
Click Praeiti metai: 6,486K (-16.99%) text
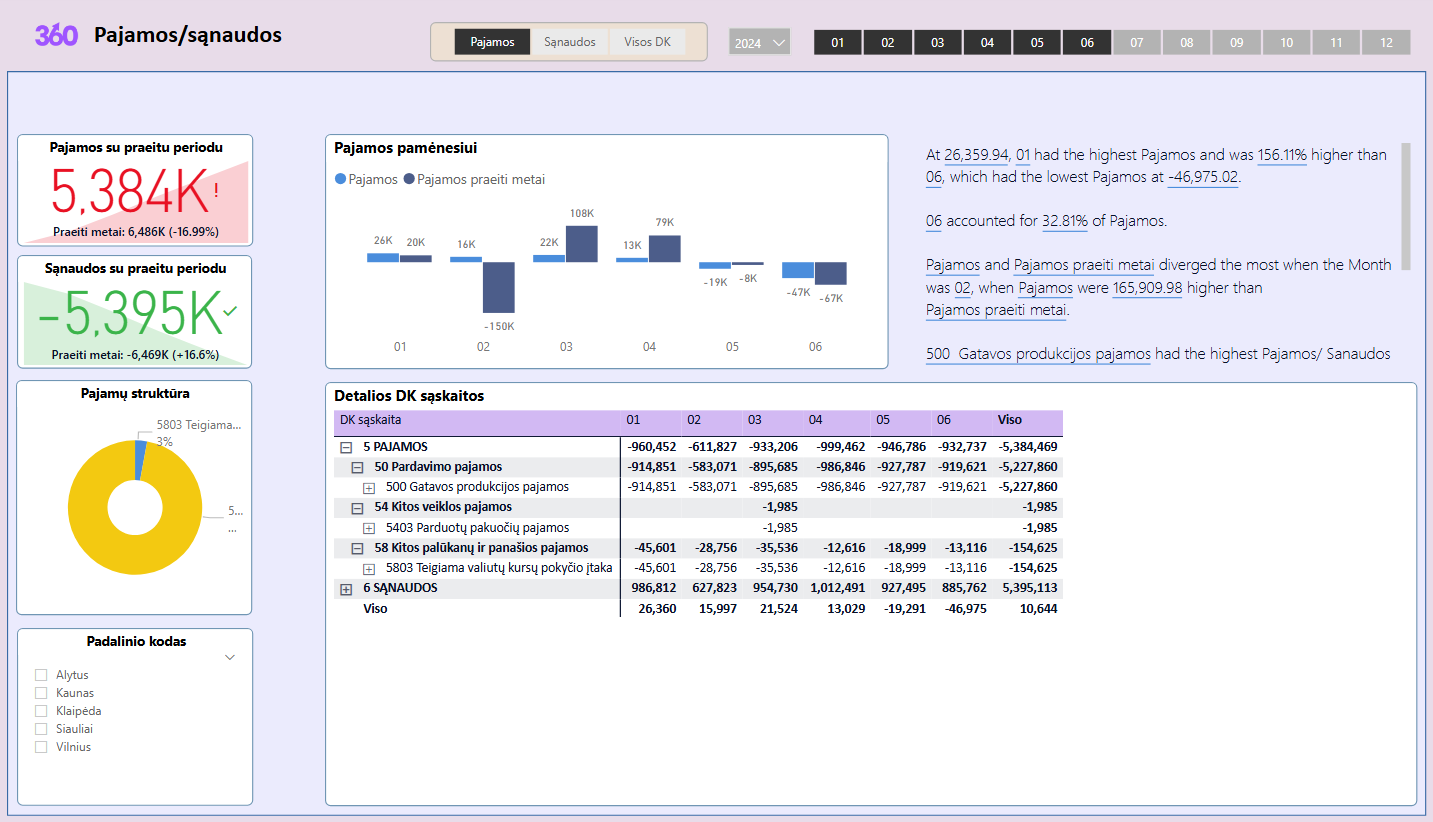[135, 232]
